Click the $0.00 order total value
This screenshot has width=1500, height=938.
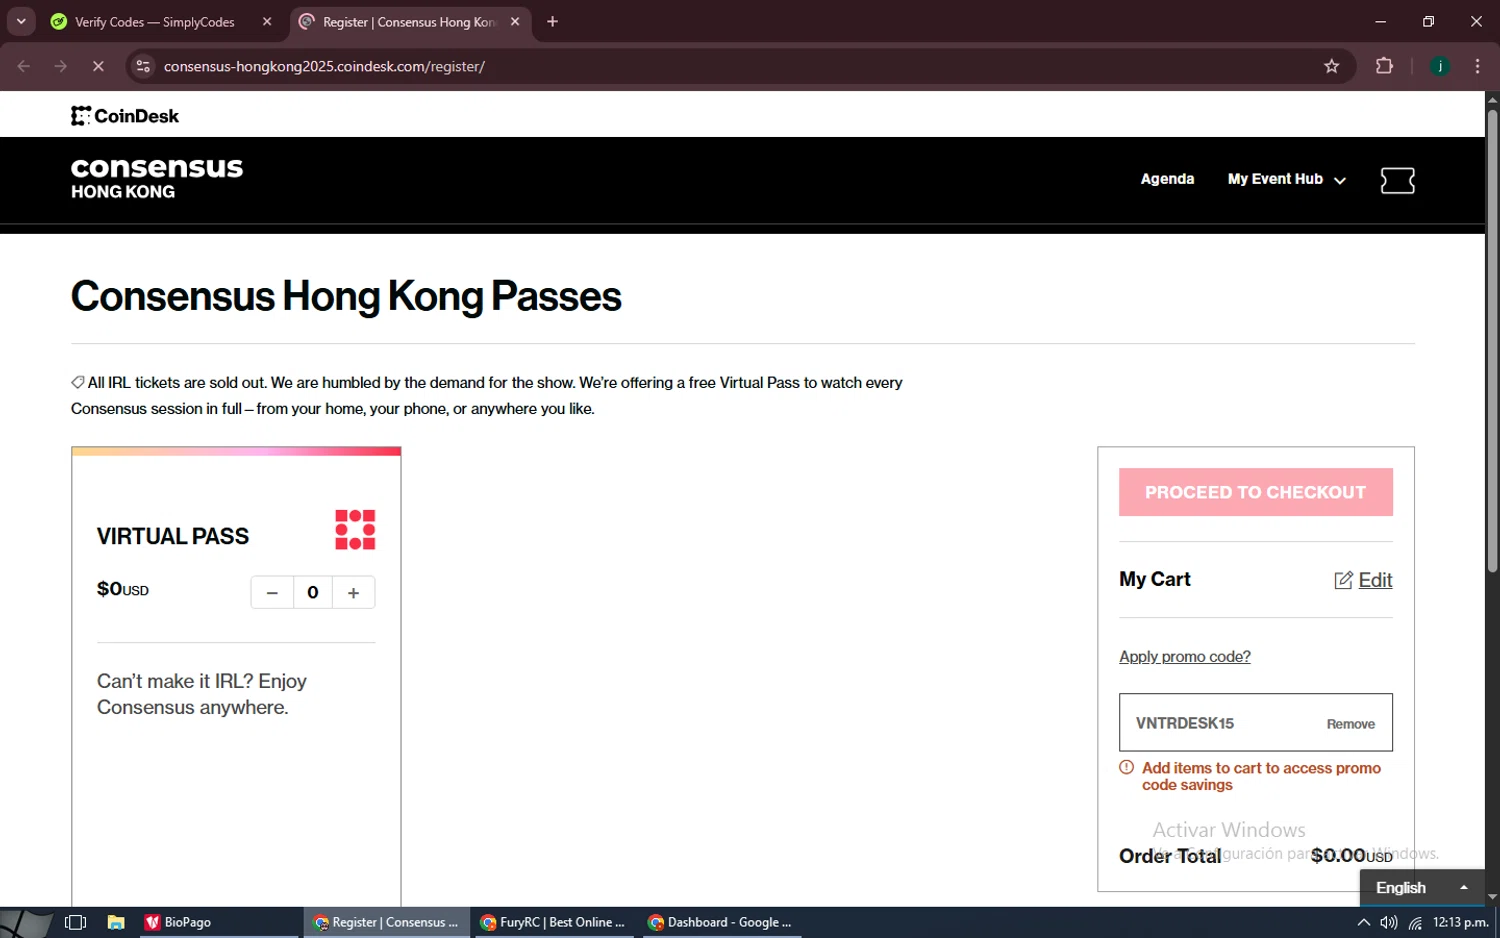[1352, 855]
